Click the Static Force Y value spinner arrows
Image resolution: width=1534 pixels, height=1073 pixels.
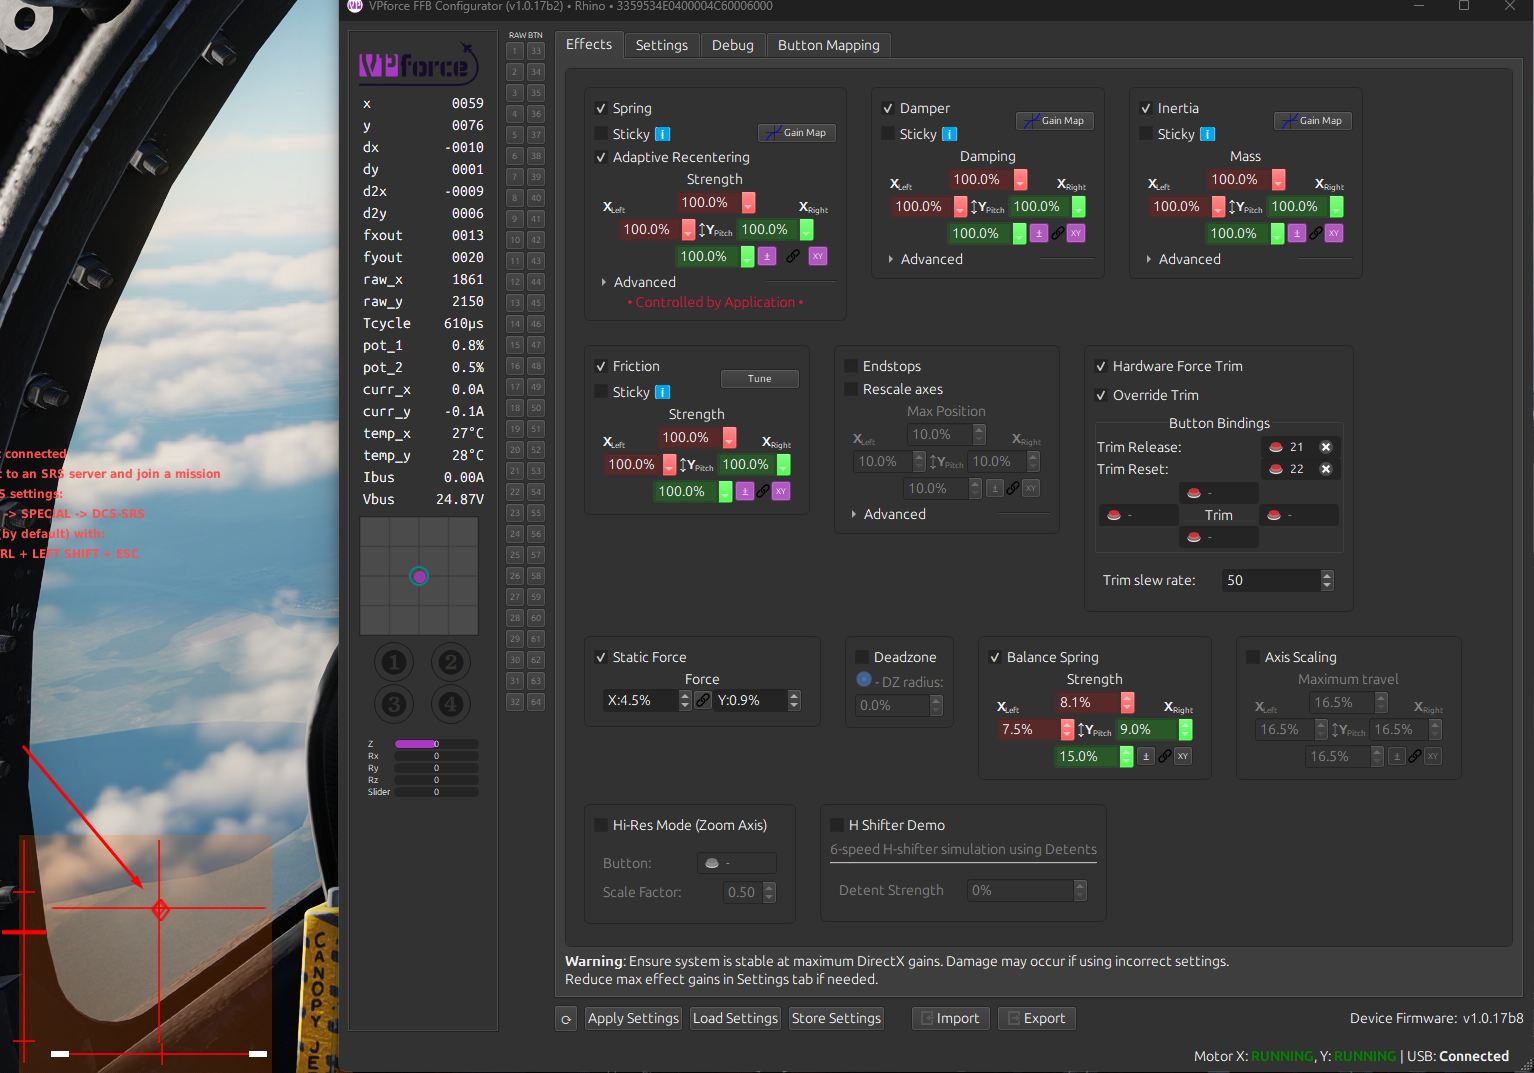pos(794,700)
